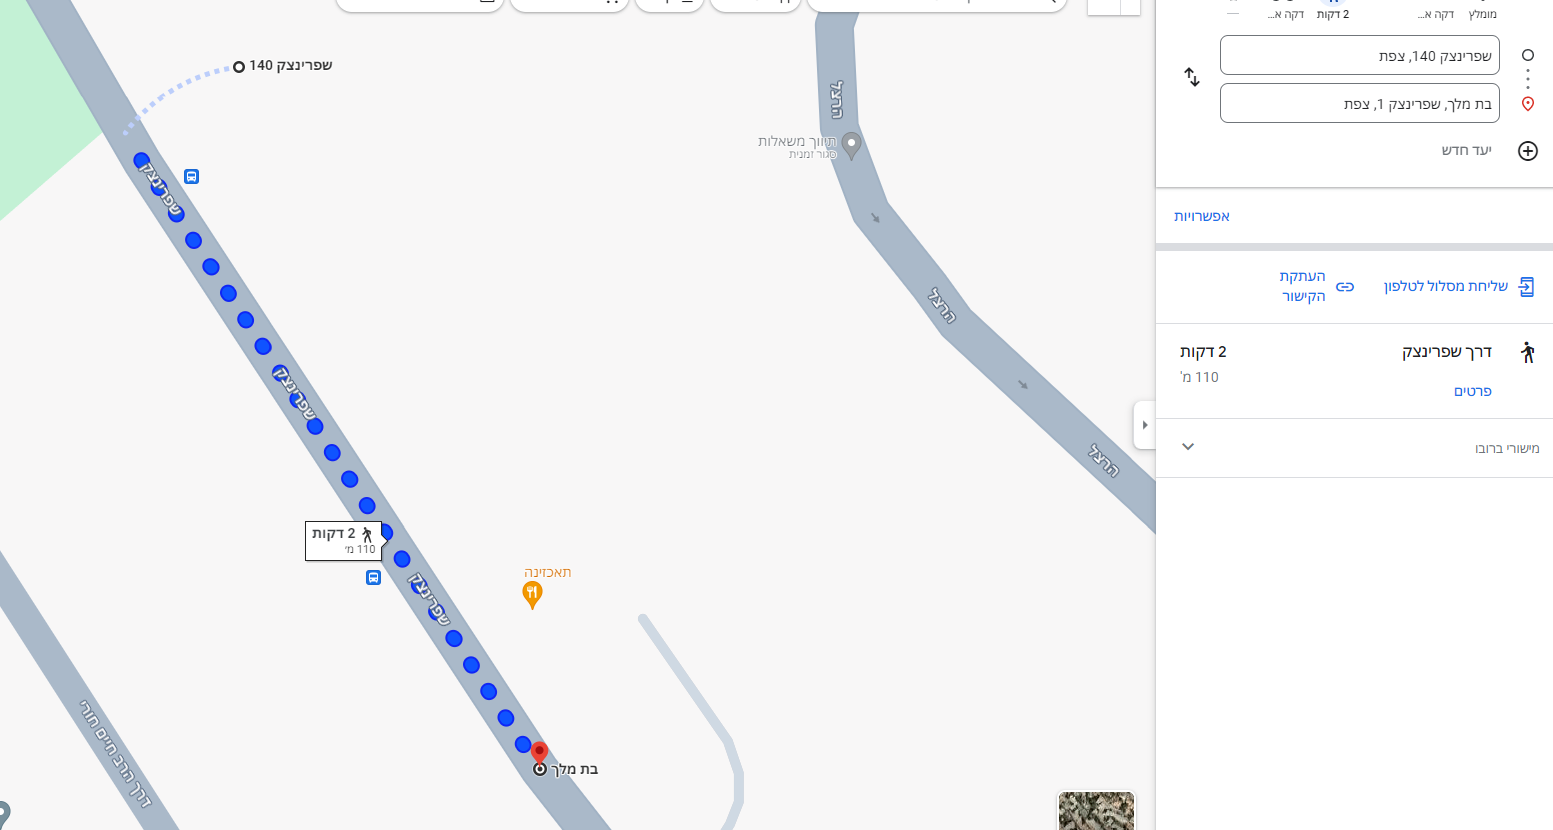This screenshot has width=1553, height=830.
Task: Select the דרך שפרינצק walking route
Action: (1354, 371)
